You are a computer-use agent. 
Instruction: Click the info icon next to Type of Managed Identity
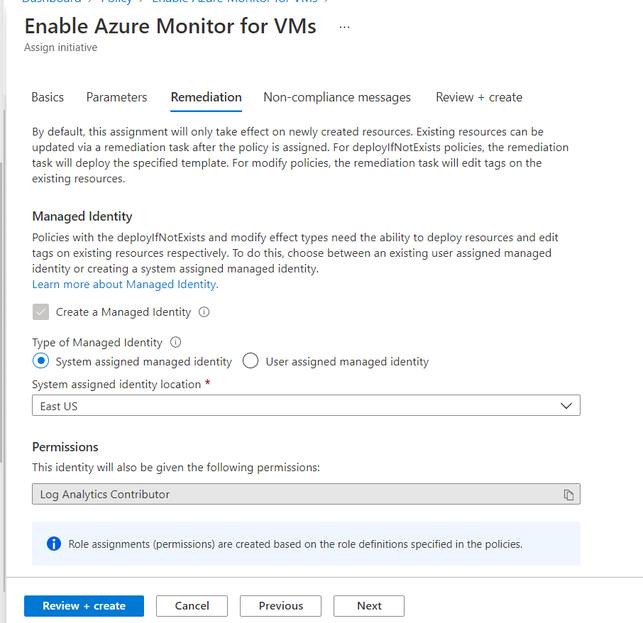click(176, 342)
